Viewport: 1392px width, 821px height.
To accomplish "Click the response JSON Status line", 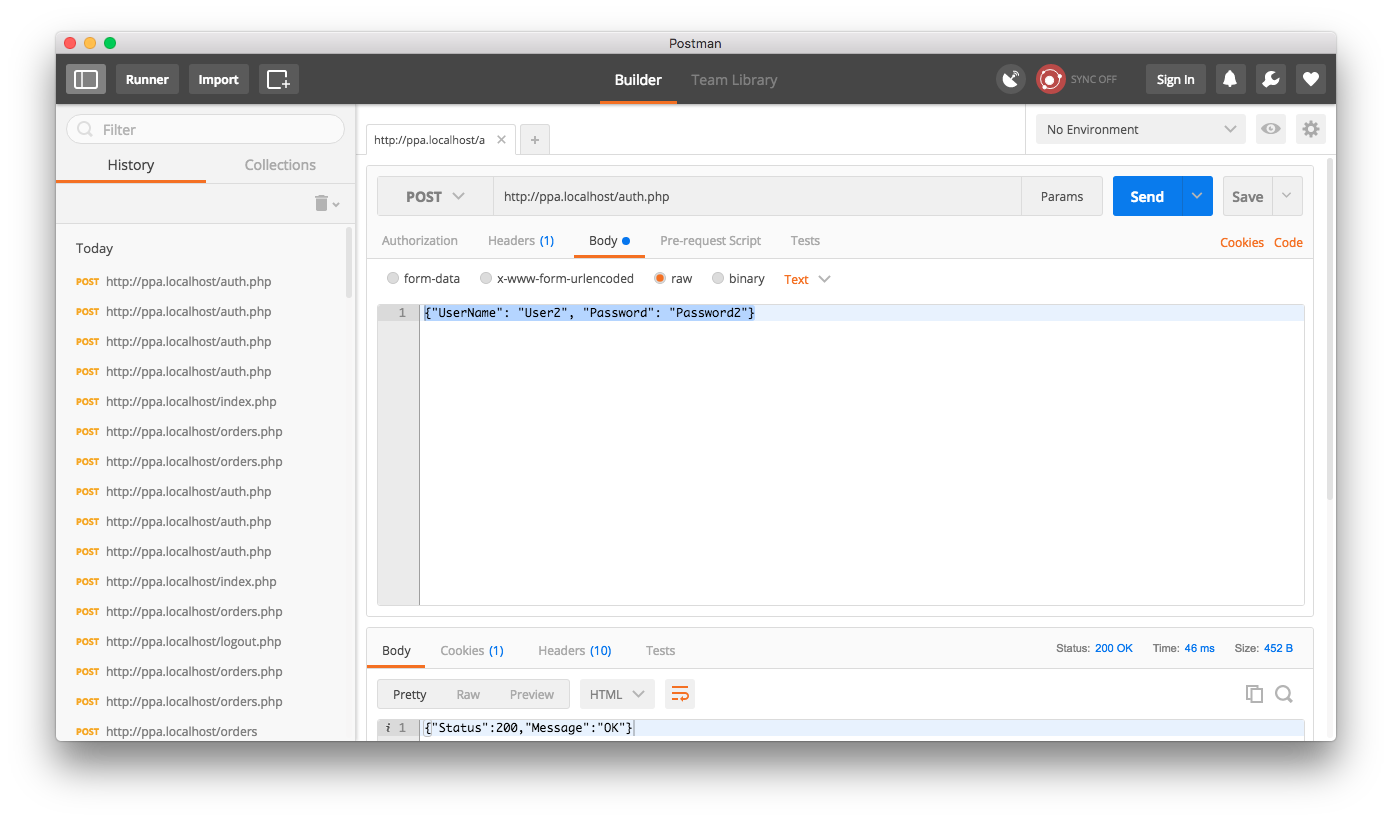I will coord(862,728).
